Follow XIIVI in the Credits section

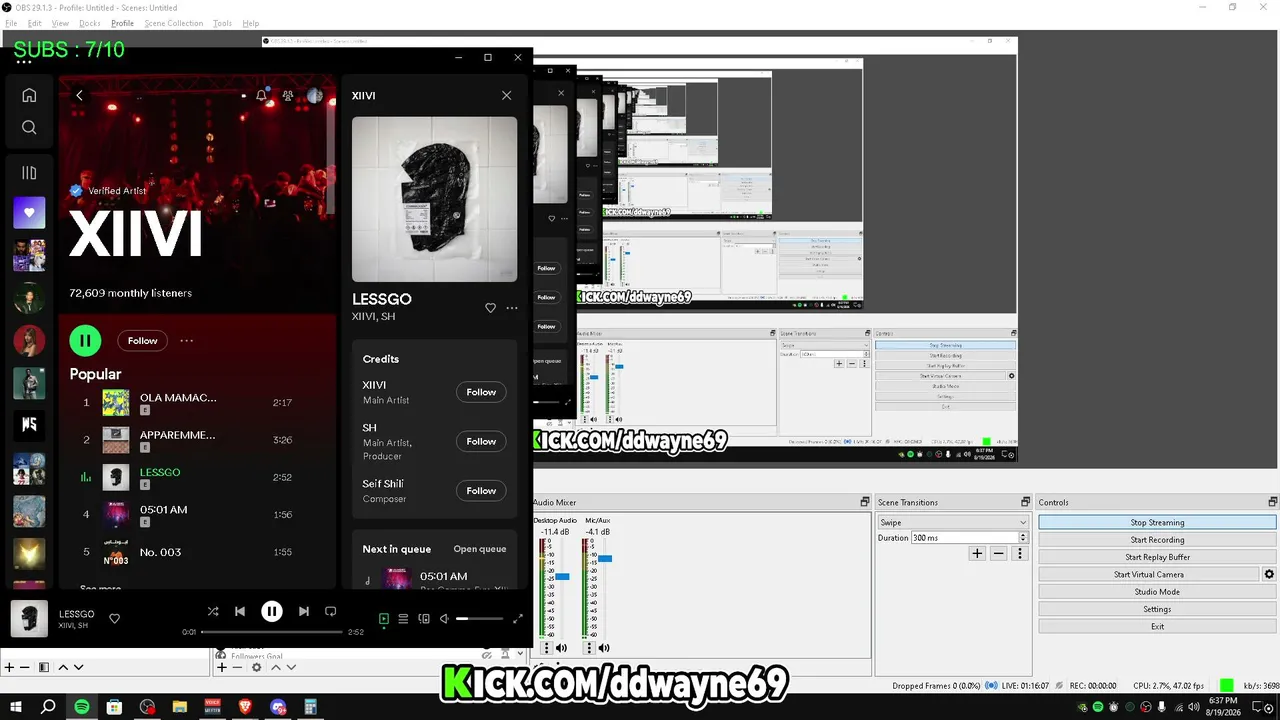click(x=481, y=392)
